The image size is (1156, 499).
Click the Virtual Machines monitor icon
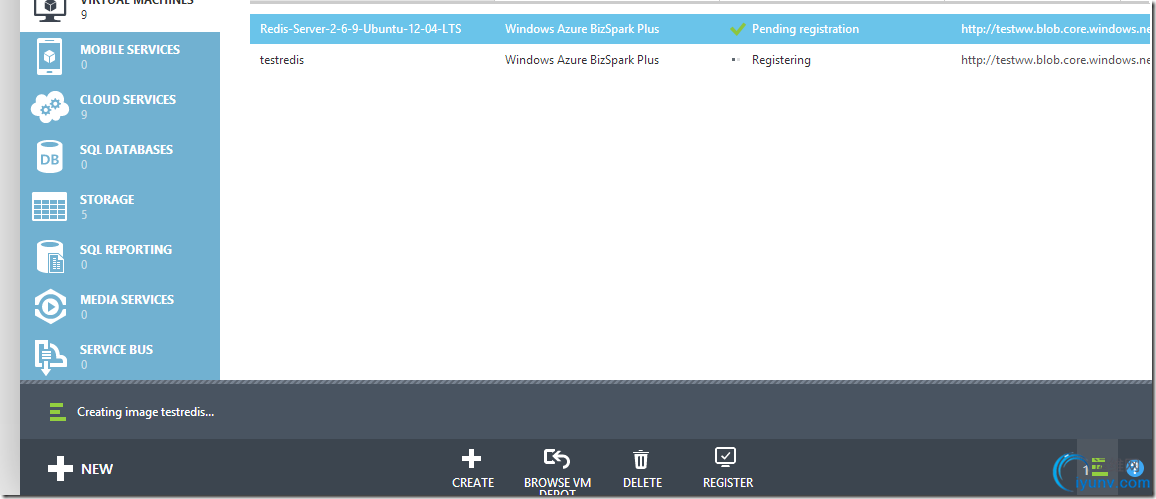click(50, 10)
